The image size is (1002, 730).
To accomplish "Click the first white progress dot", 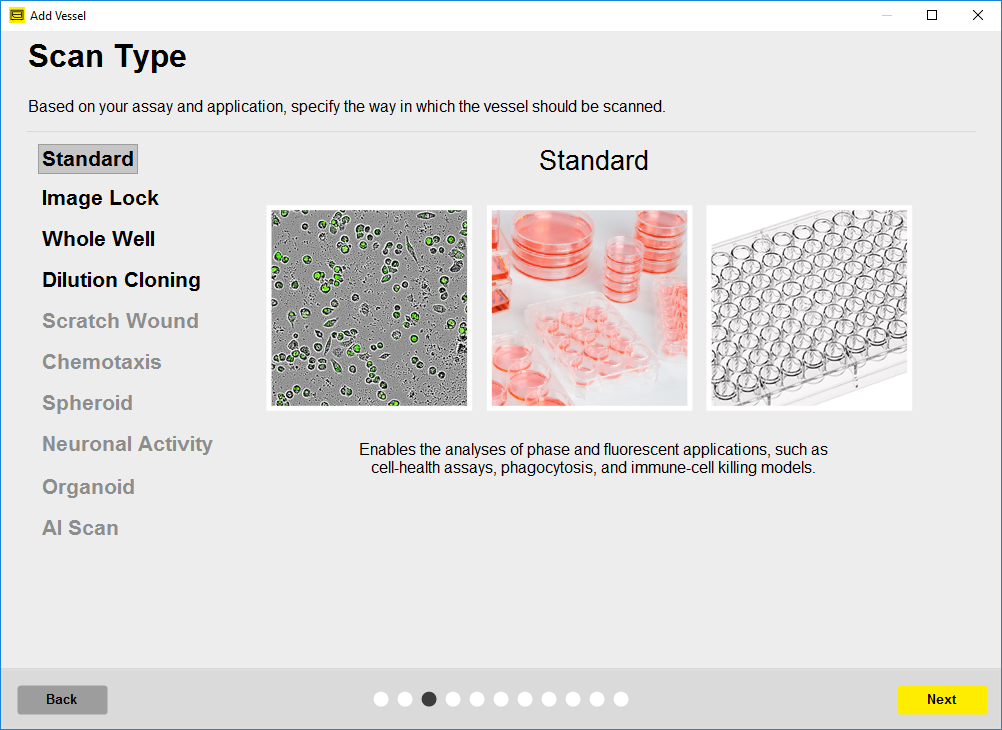I will click(381, 699).
